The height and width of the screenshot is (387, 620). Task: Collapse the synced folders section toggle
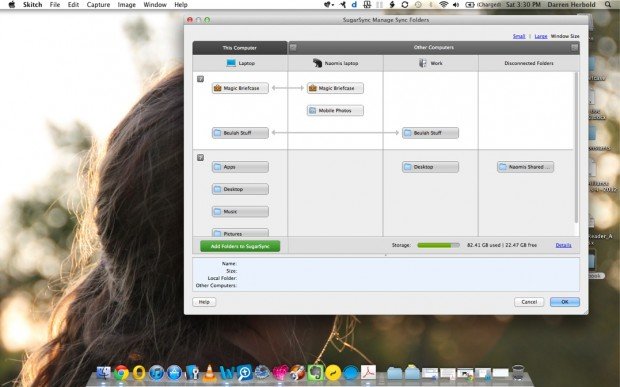tap(200, 79)
